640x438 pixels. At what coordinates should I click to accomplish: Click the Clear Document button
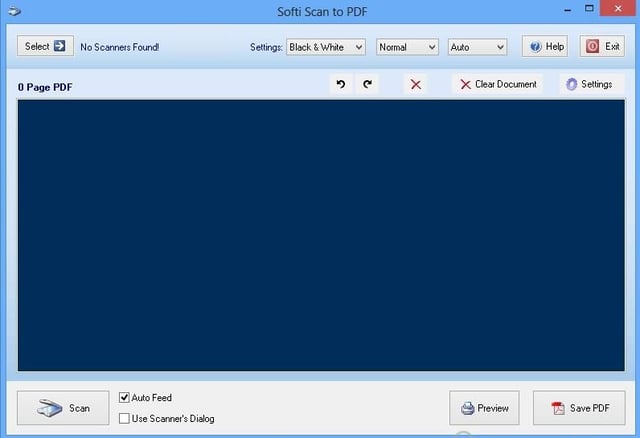[498, 84]
